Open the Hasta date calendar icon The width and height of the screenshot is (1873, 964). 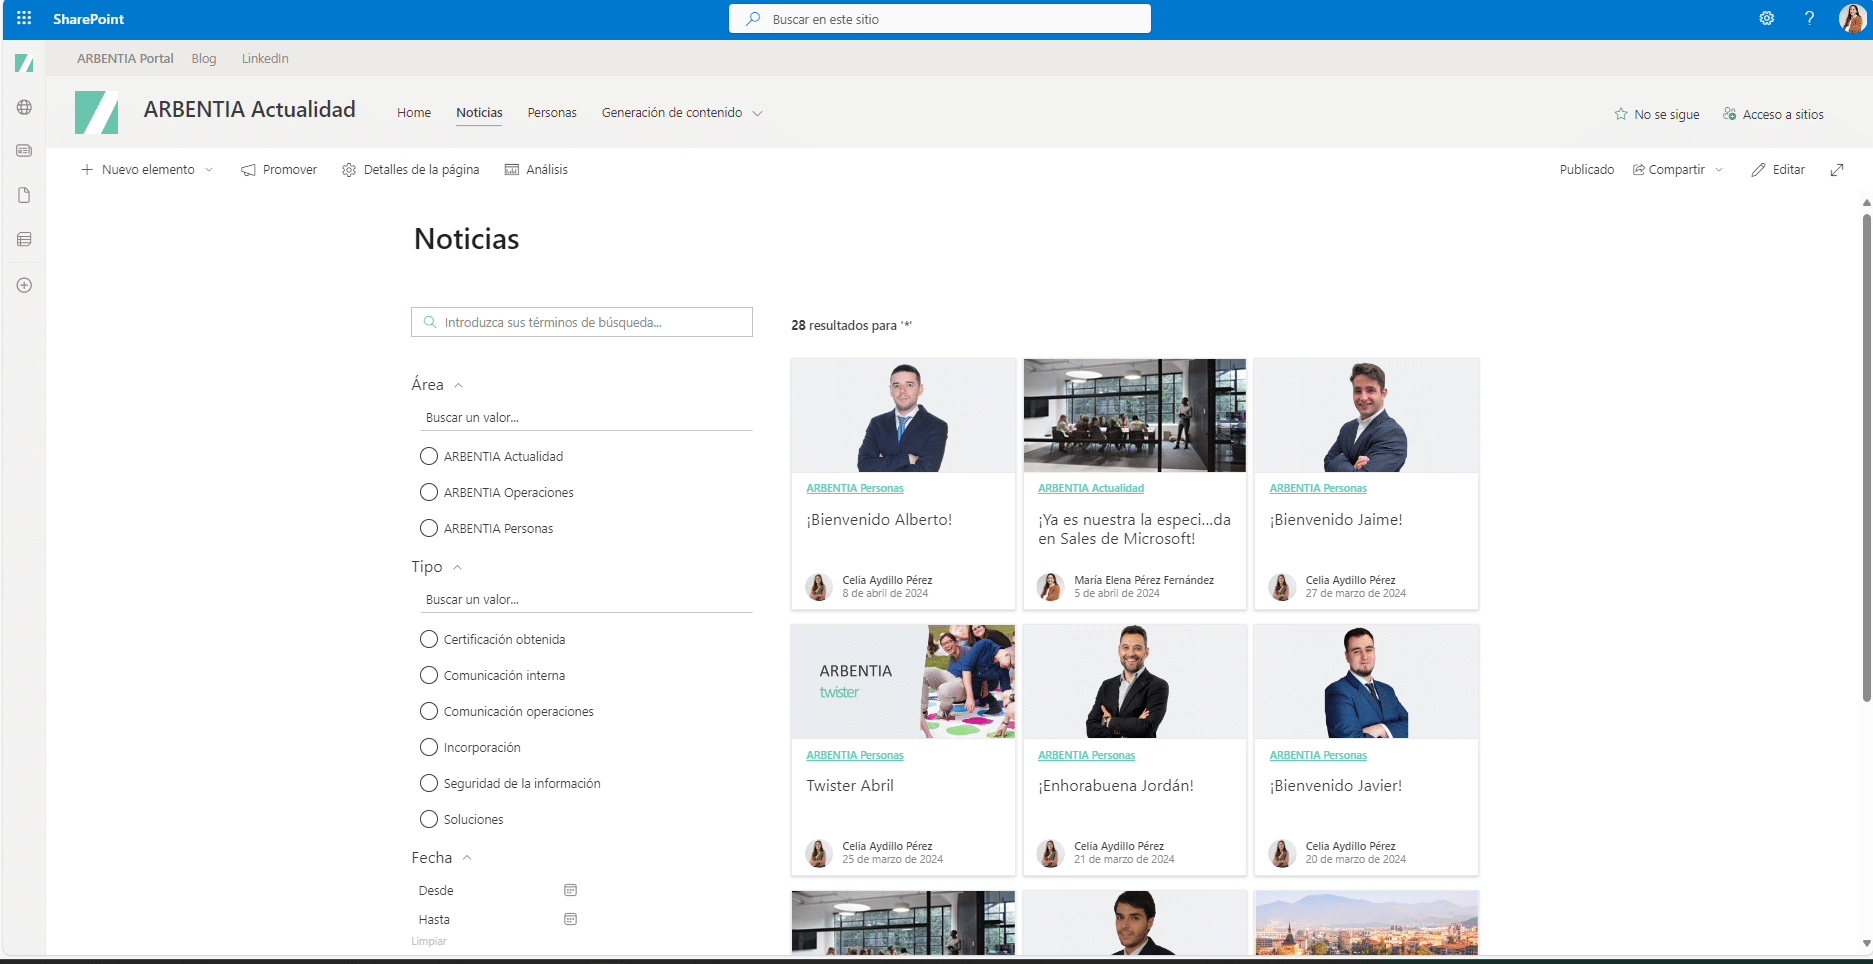(570, 919)
